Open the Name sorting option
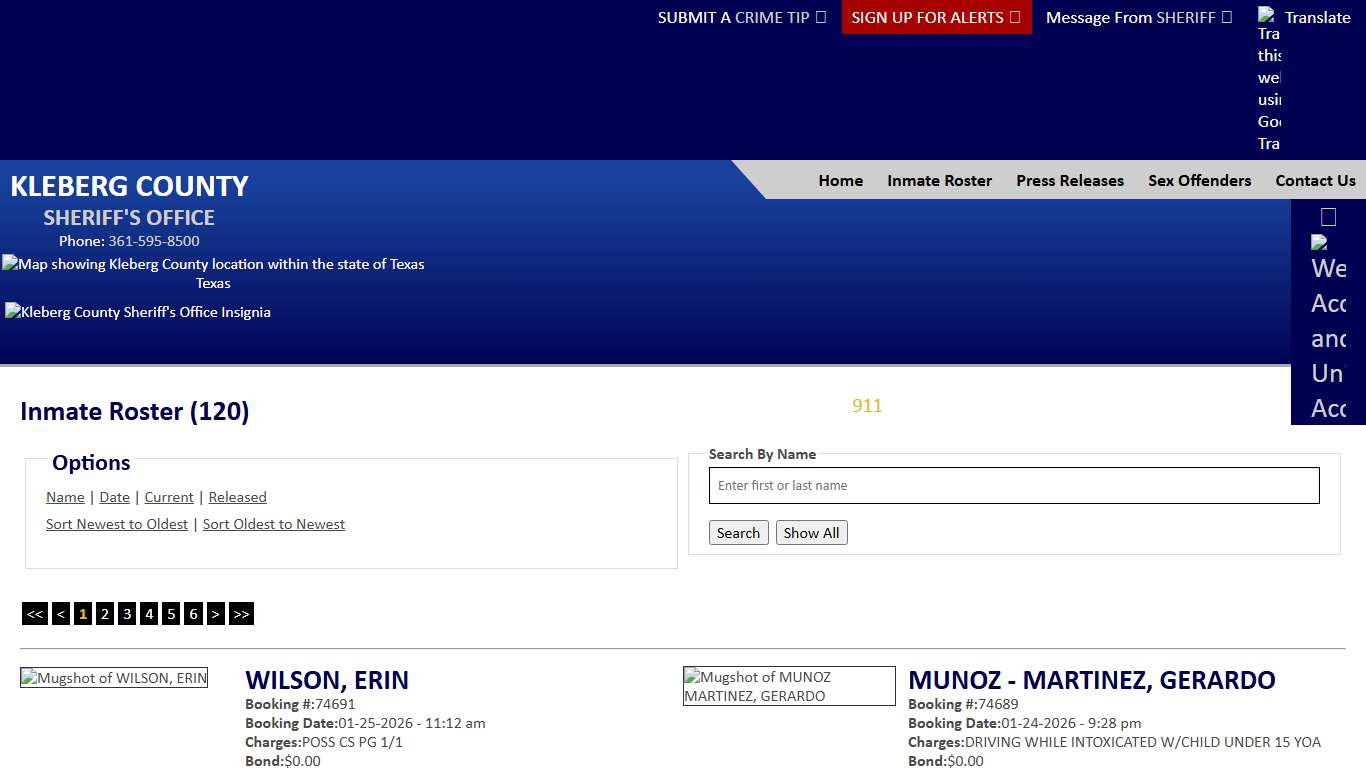This screenshot has height=768, width=1366. pyautogui.click(x=65, y=497)
